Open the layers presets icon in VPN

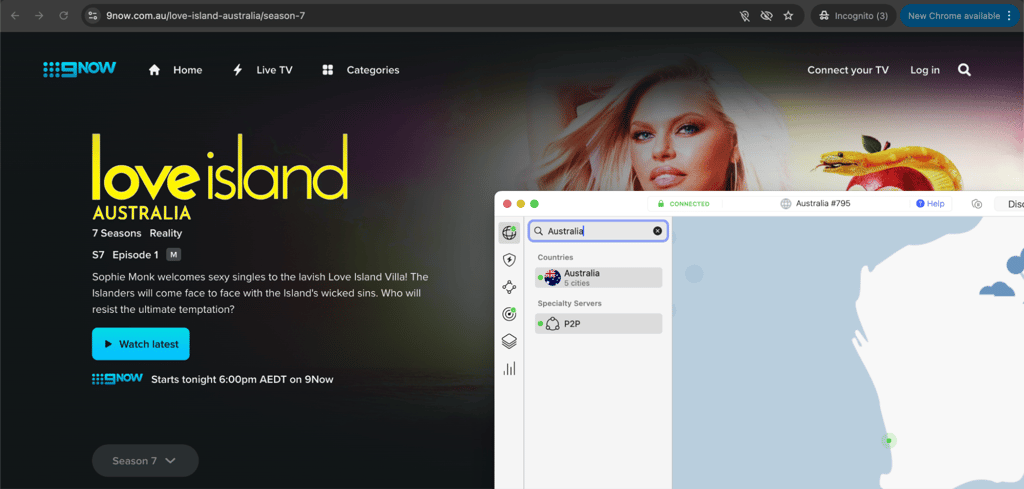pyautogui.click(x=509, y=341)
